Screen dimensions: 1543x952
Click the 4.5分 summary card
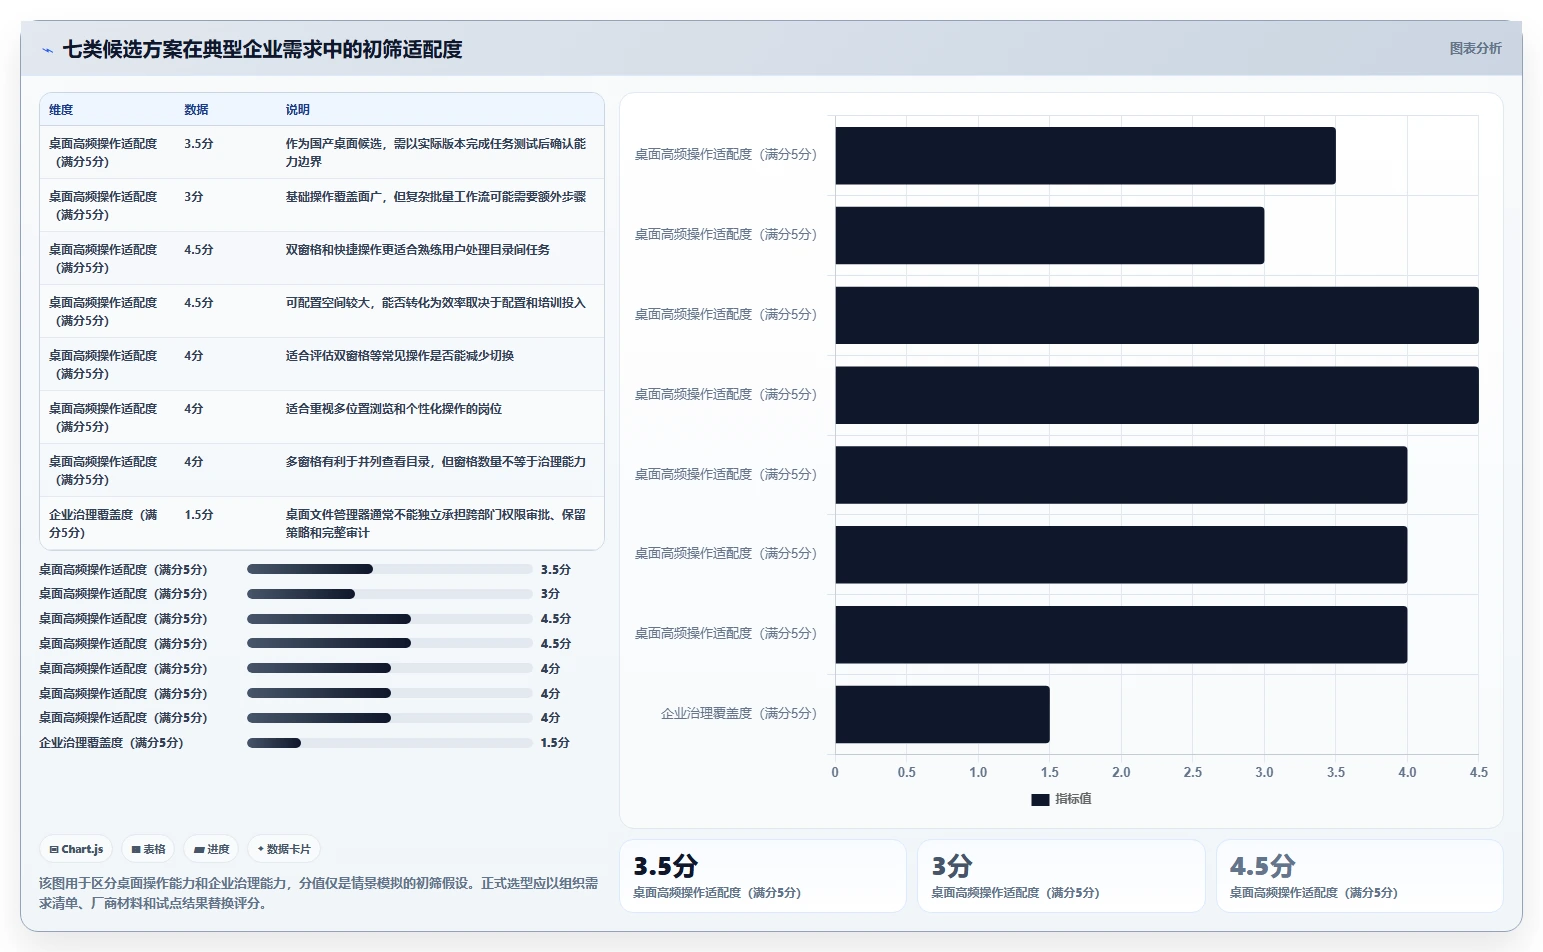pos(1360,876)
